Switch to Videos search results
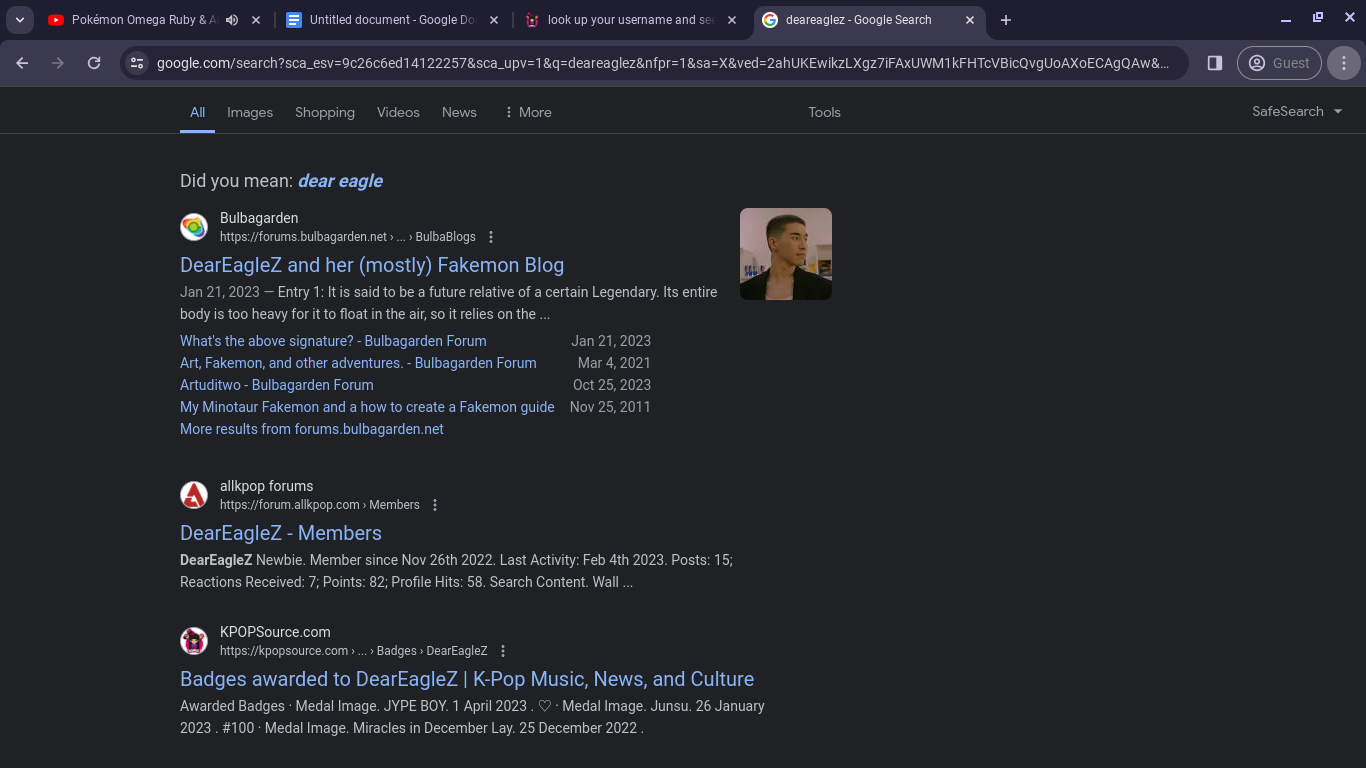1366x768 pixels. (x=398, y=112)
